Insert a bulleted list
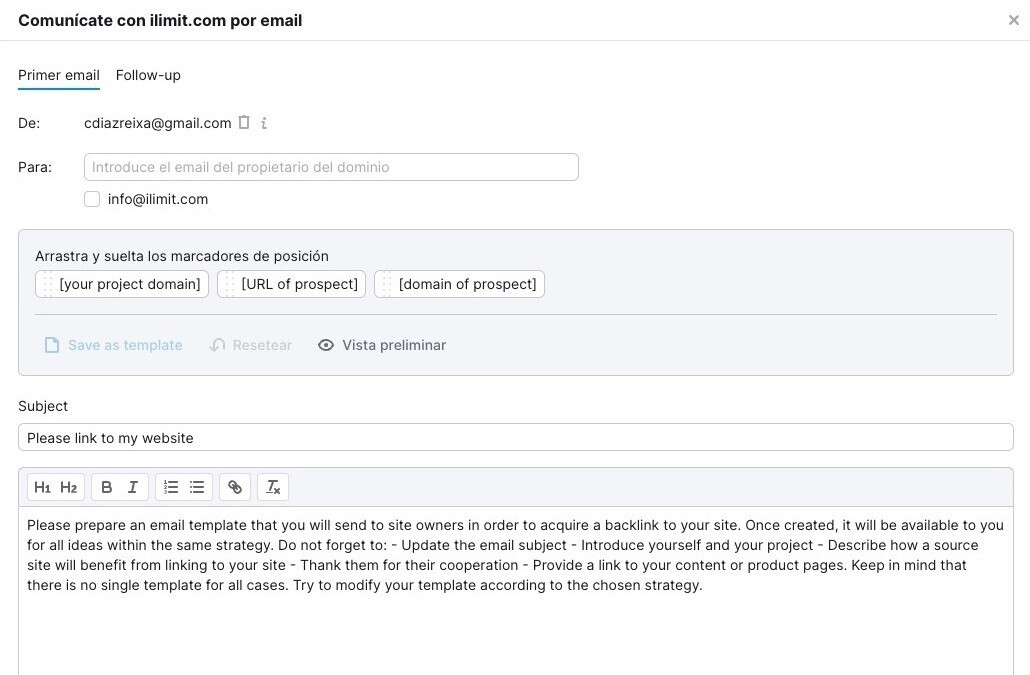The width and height of the screenshot is (1030, 675). point(197,487)
